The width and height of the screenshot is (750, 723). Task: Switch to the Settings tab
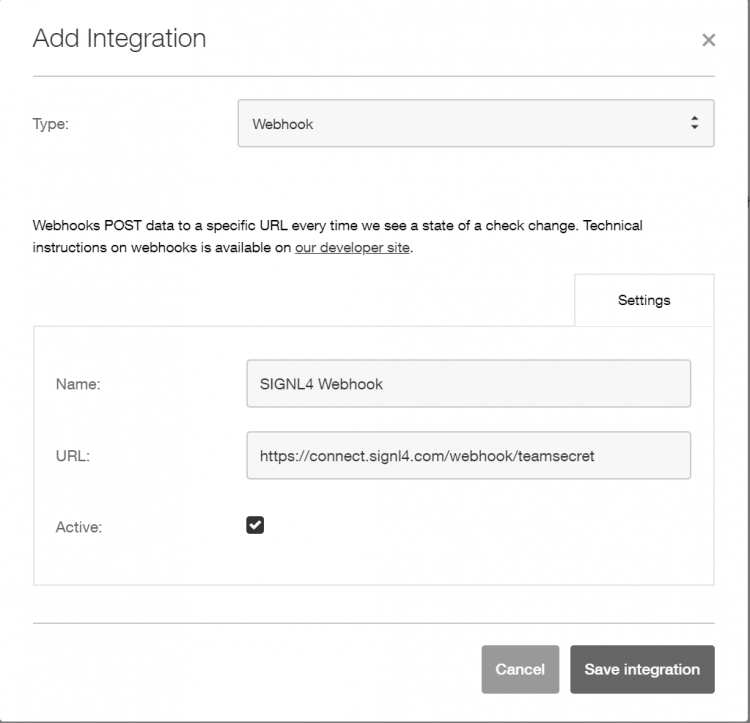[x=644, y=300]
